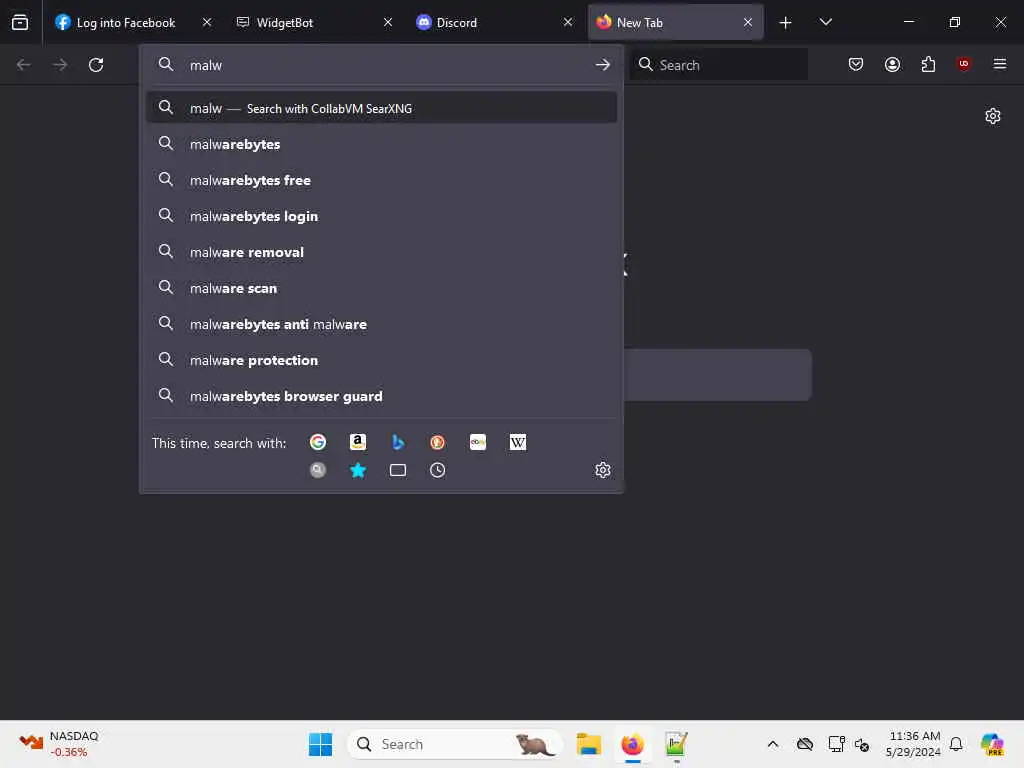Switch to Log into Facebook tab
The image size is (1024, 768).
133,22
